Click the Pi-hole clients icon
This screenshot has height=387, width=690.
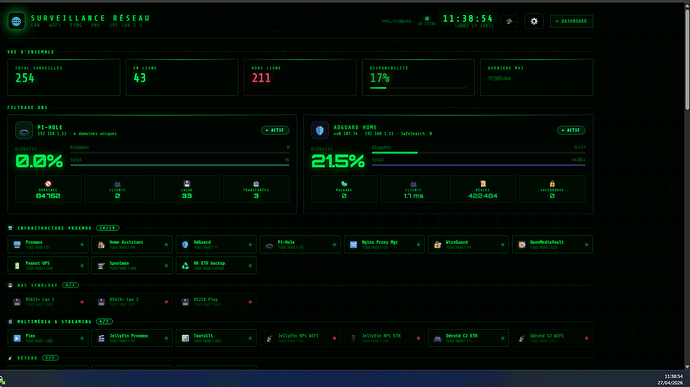[117, 184]
